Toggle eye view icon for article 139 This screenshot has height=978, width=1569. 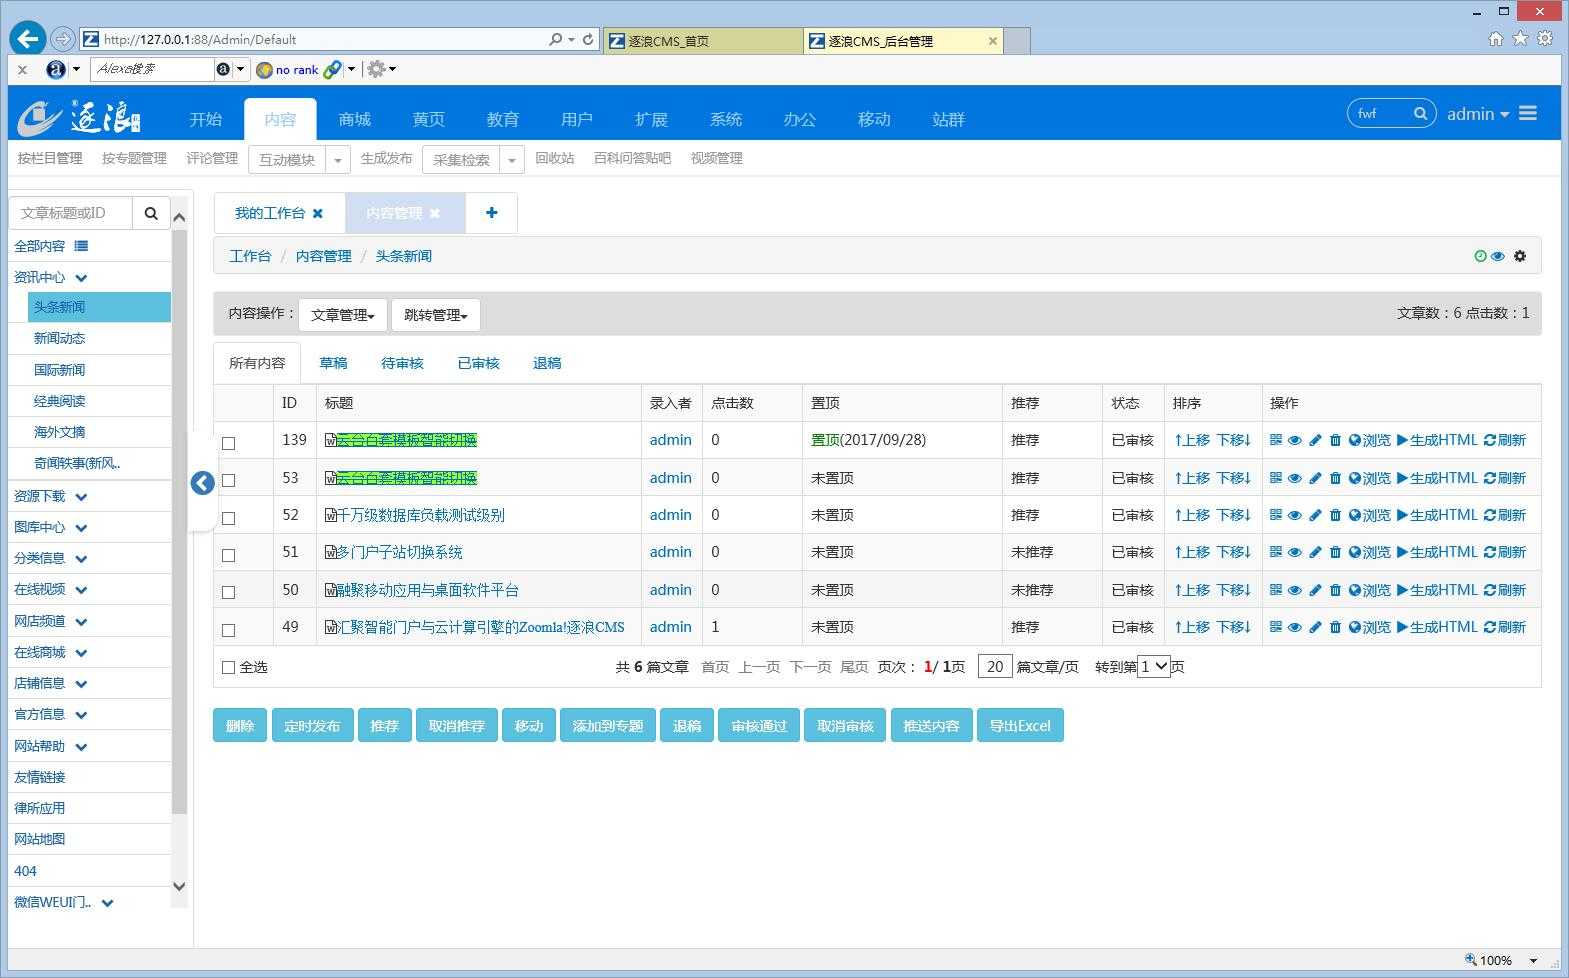coord(1295,440)
